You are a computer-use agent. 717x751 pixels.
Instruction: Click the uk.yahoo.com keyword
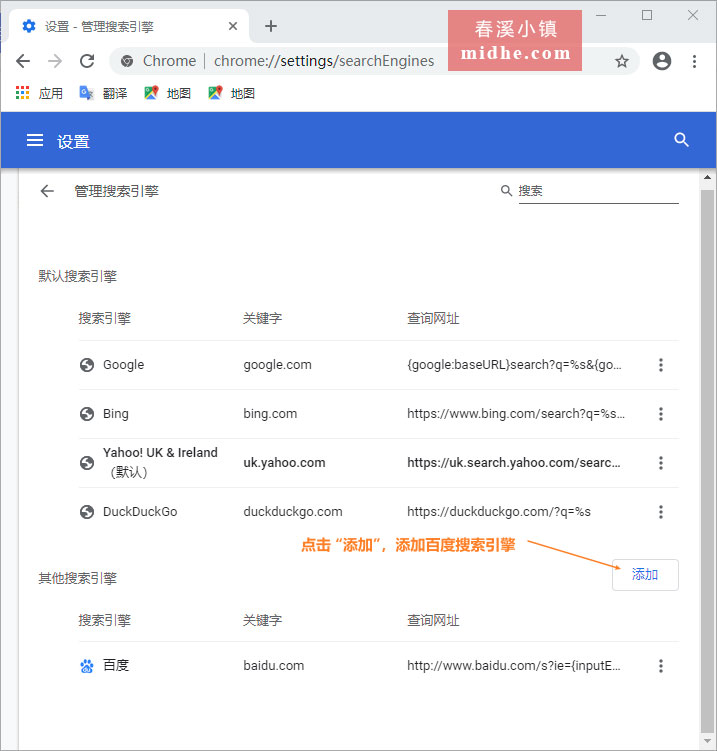click(284, 463)
